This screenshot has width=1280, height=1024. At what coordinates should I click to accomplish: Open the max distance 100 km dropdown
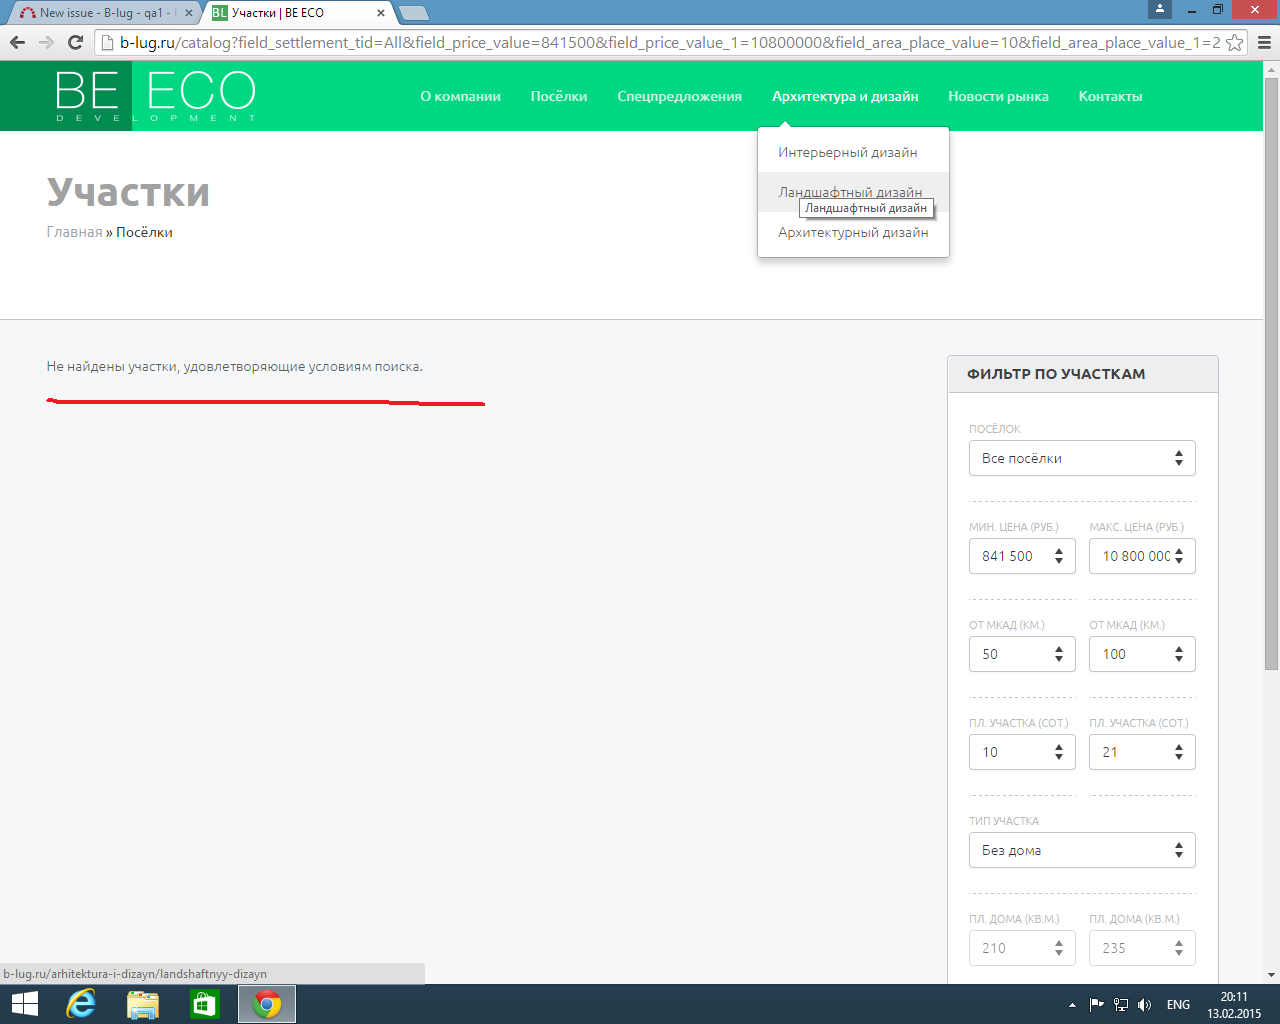coord(1141,654)
